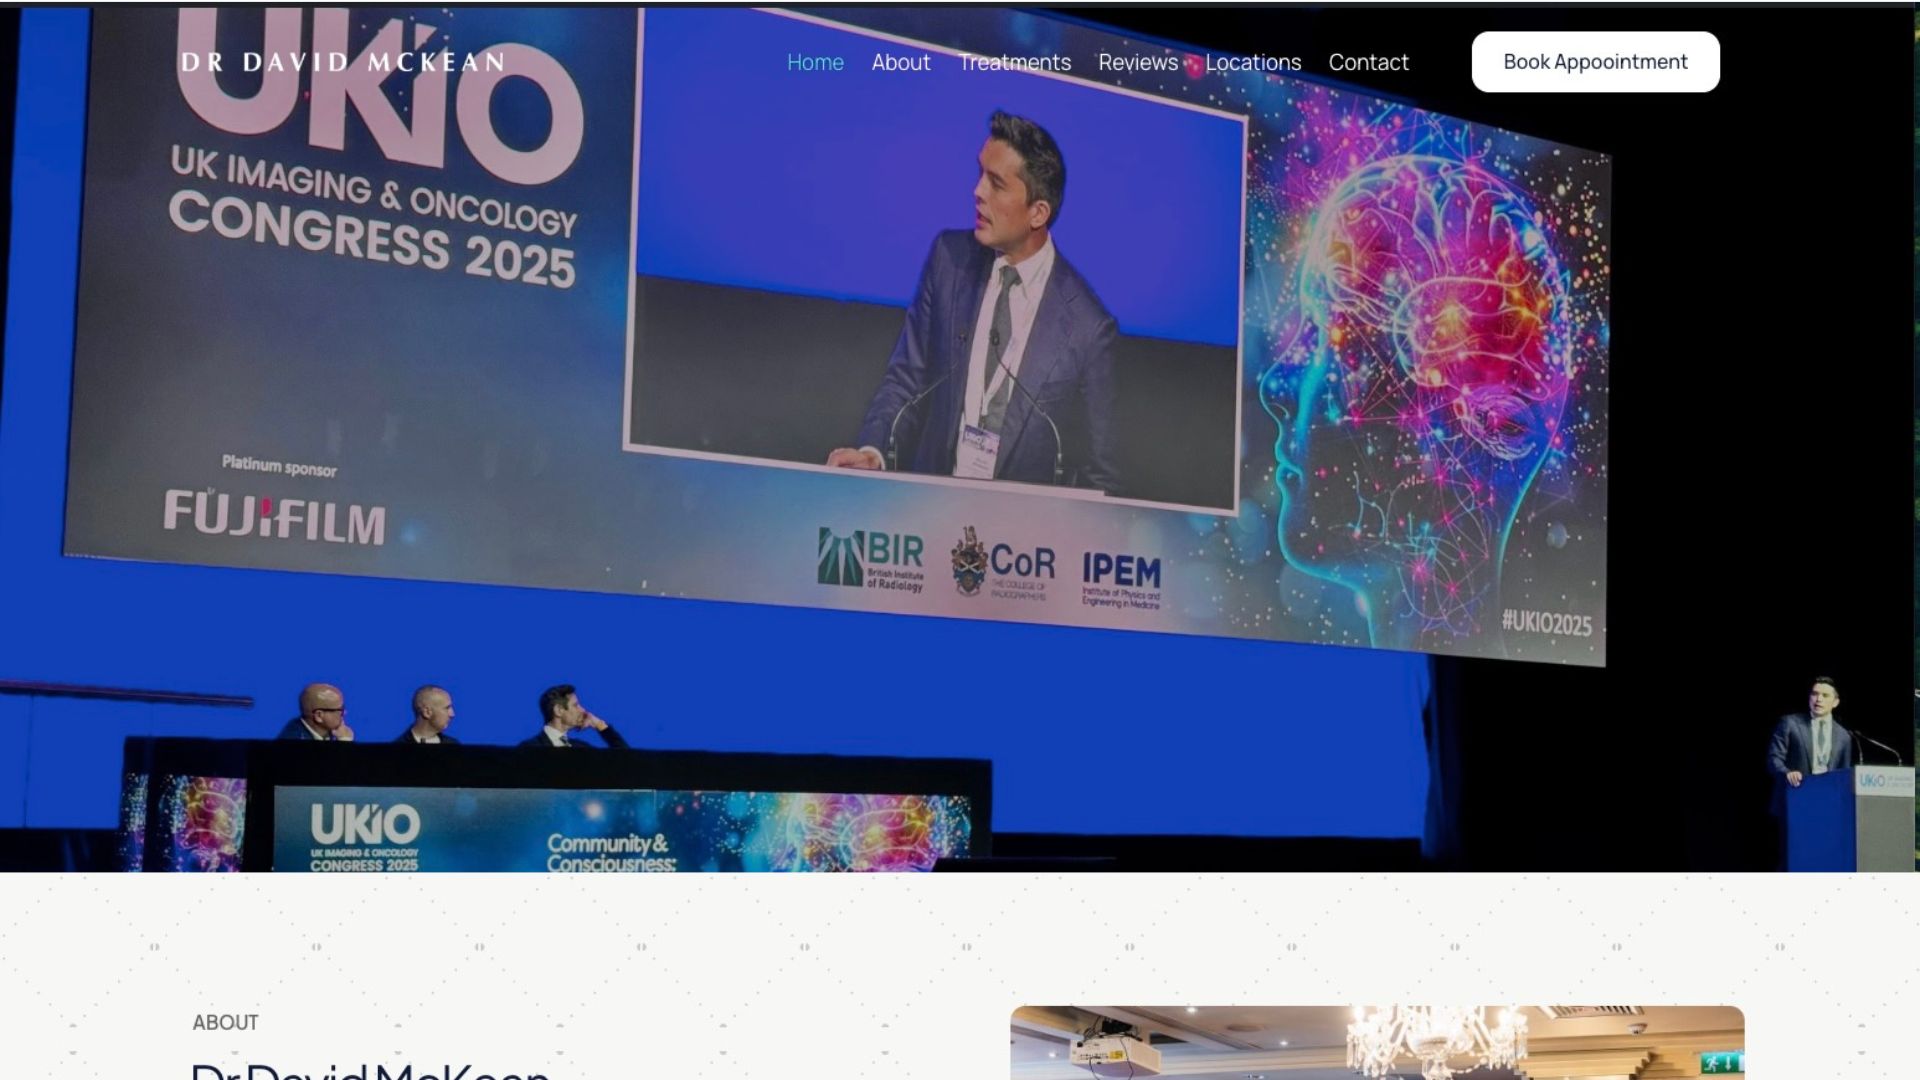Go to the Home page link
Image resolution: width=1920 pixels, height=1080 pixels.
(x=815, y=62)
